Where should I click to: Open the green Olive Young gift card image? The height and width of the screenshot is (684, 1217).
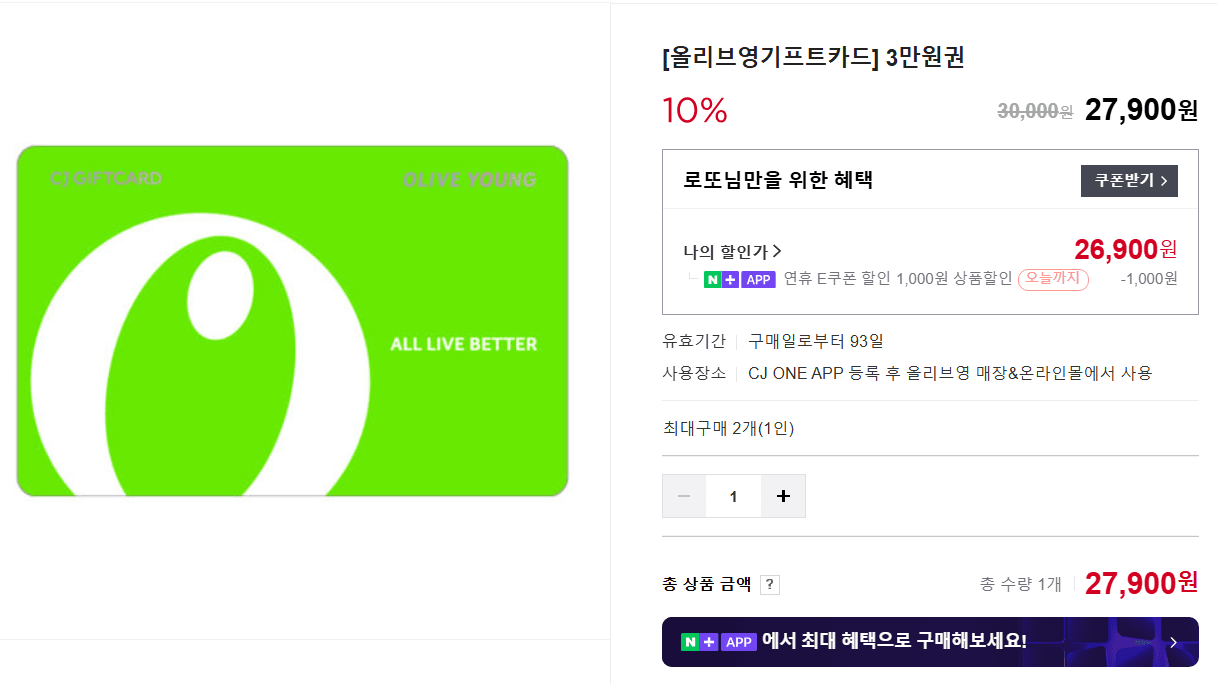tap(292, 320)
